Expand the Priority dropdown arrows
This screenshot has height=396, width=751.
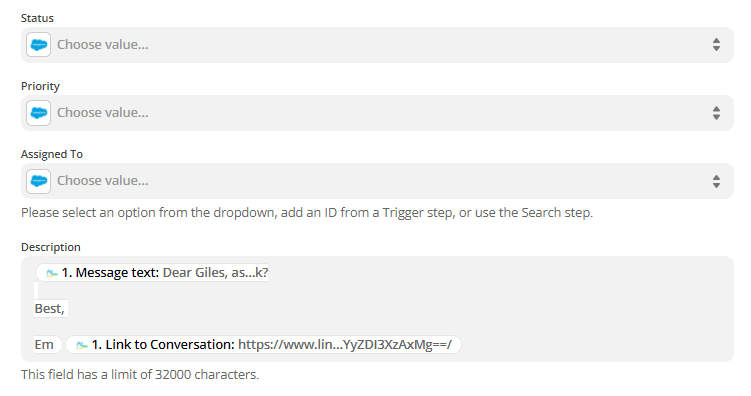tap(716, 113)
